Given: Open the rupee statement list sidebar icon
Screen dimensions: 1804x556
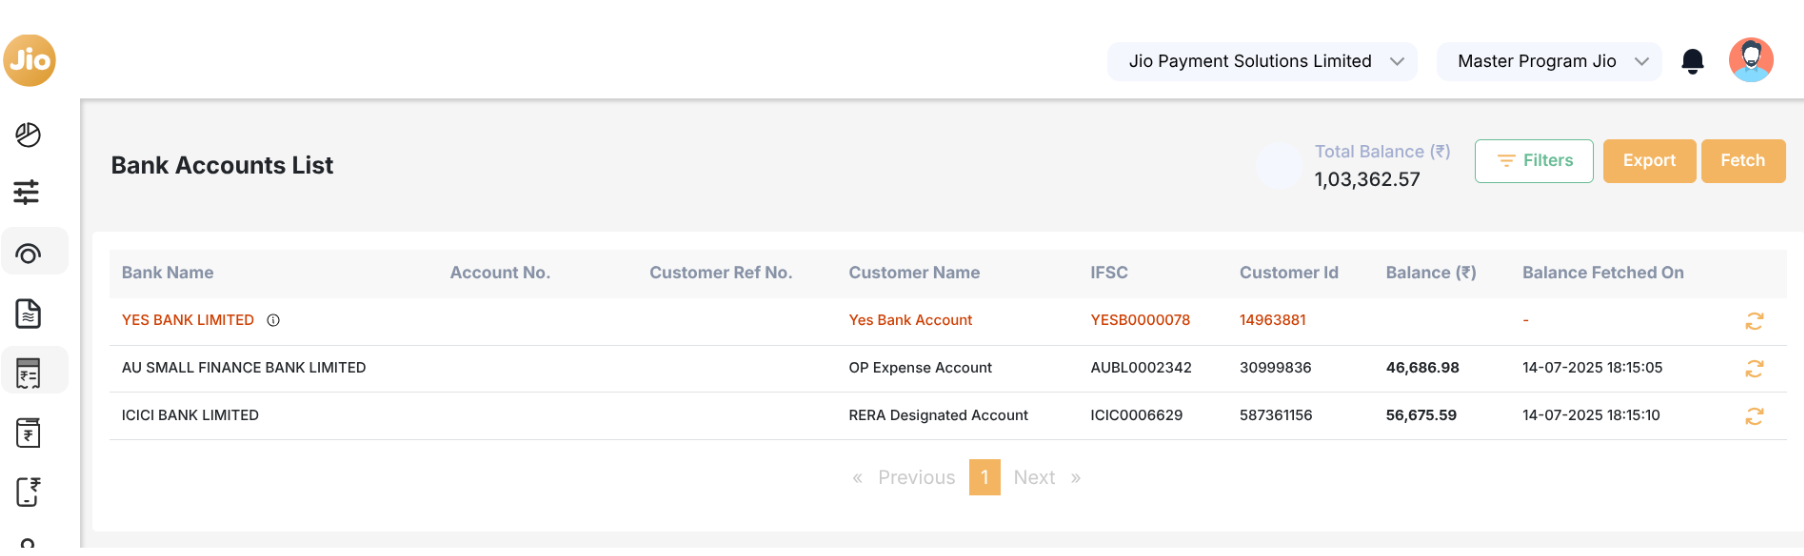Looking at the screenshot, I should (28, 373).
